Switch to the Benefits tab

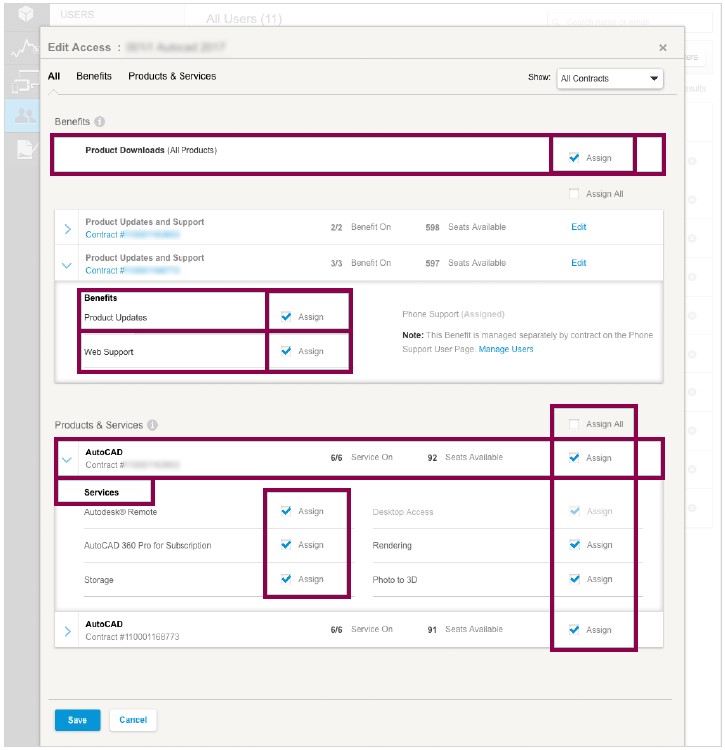point(94,76)
